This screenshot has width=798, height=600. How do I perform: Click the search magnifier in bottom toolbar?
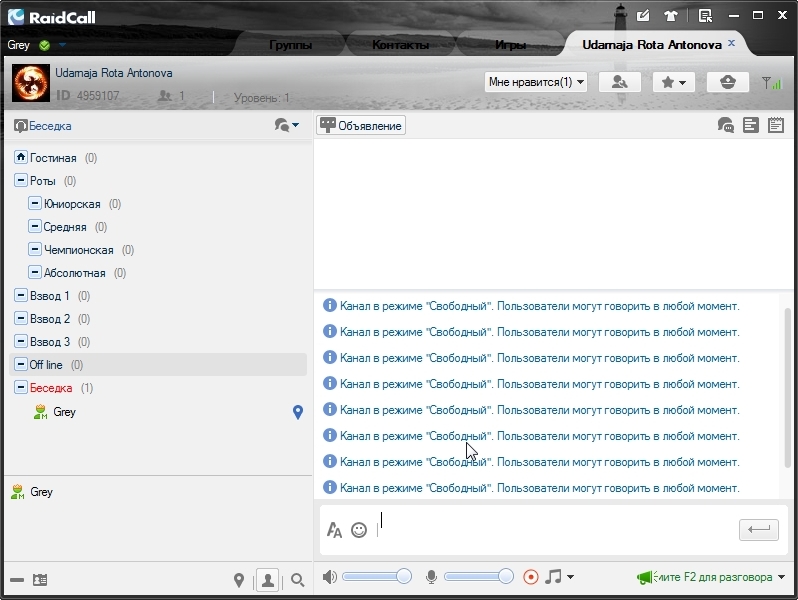pos(297,580)
